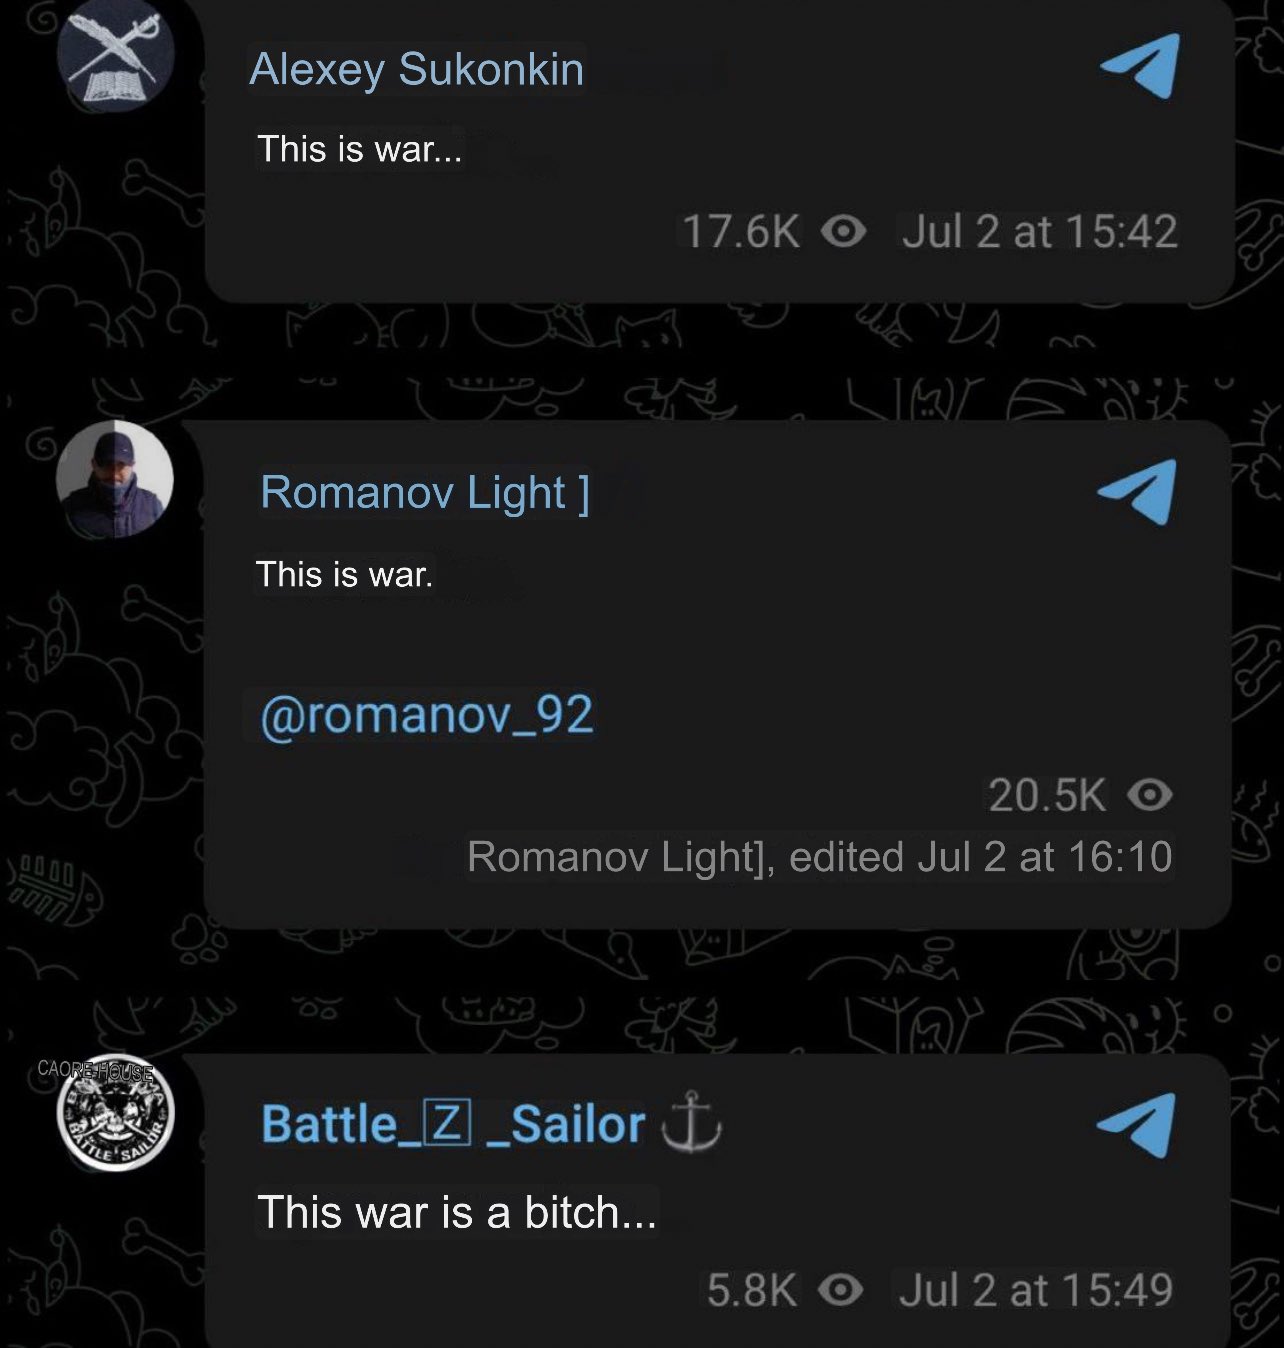Open the Battle Sailor channel avatar
1284x1348 pixels.
click(x=115, y=1113)
